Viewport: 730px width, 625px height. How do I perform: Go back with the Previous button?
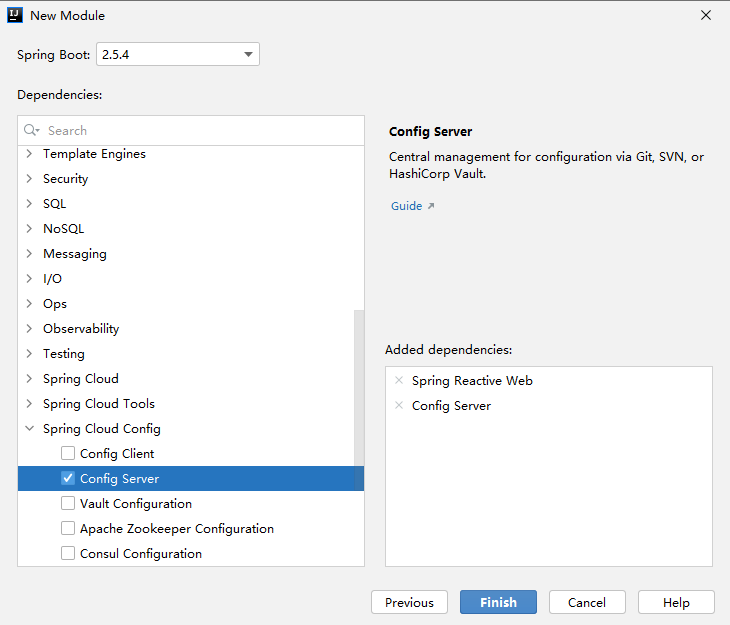(x=409, y=602)
